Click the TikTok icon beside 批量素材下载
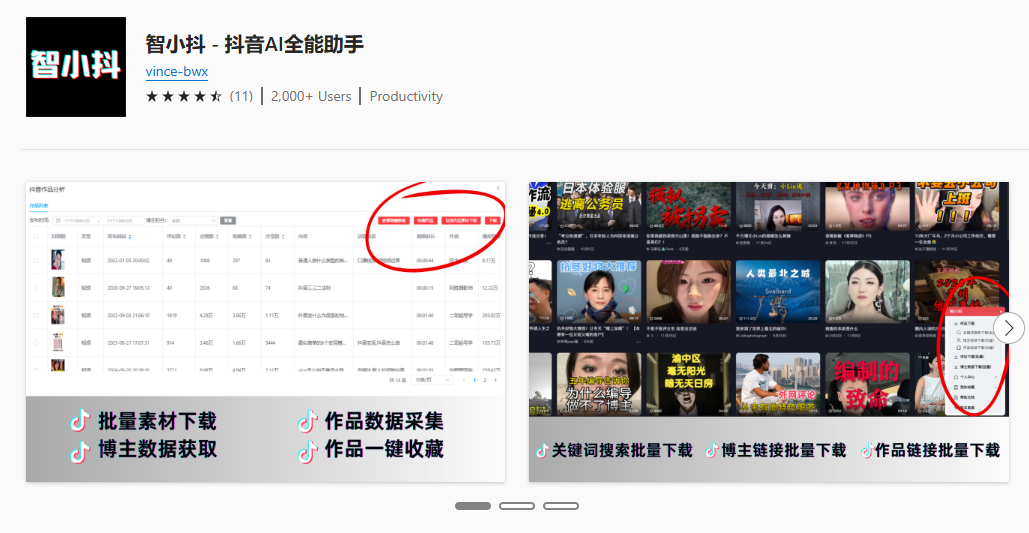The width and height of the screenshot is (1029, 533). tap(79, 421)
